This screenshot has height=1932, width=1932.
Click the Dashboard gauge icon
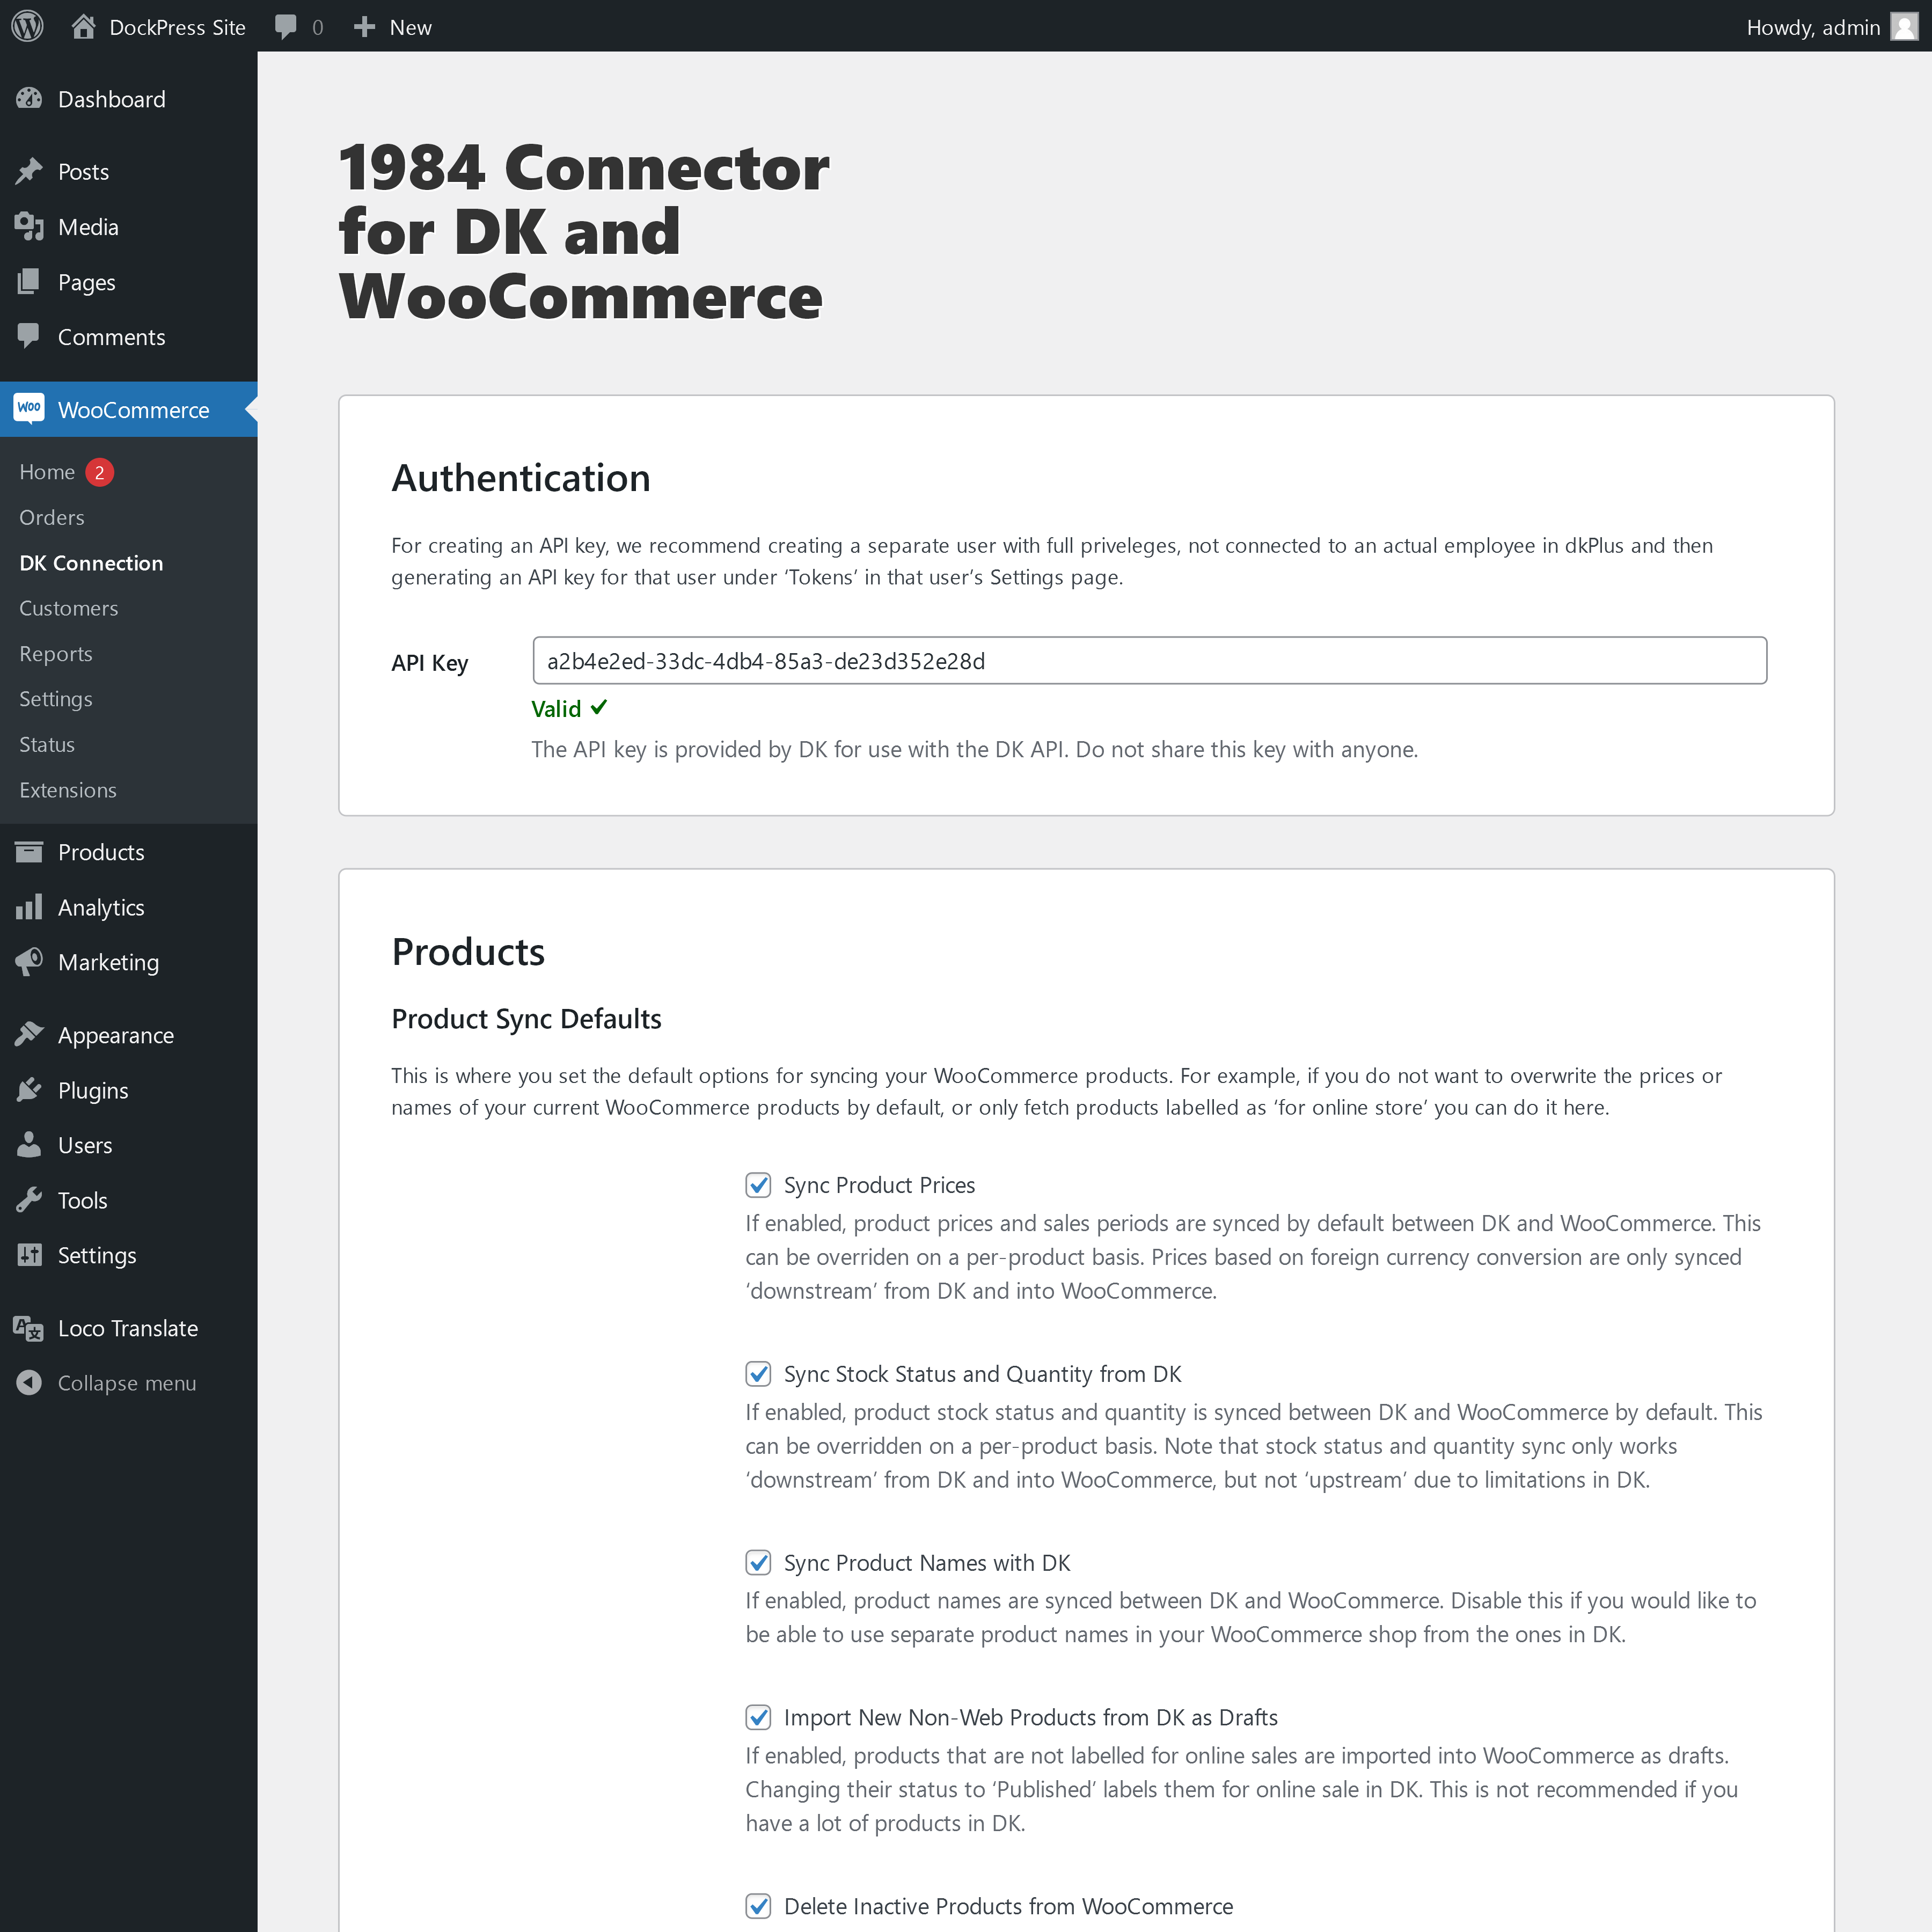pos(29,99)
